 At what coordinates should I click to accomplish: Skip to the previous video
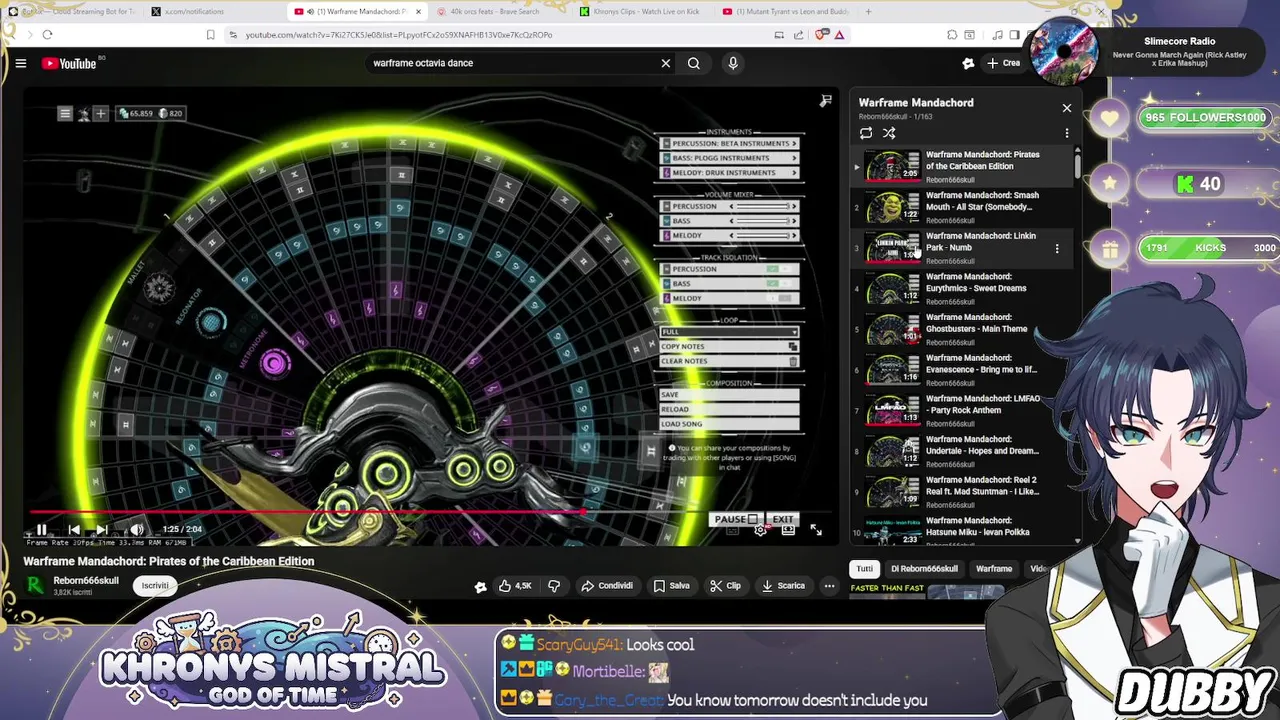pyautogui.click(x=74, y=530)
